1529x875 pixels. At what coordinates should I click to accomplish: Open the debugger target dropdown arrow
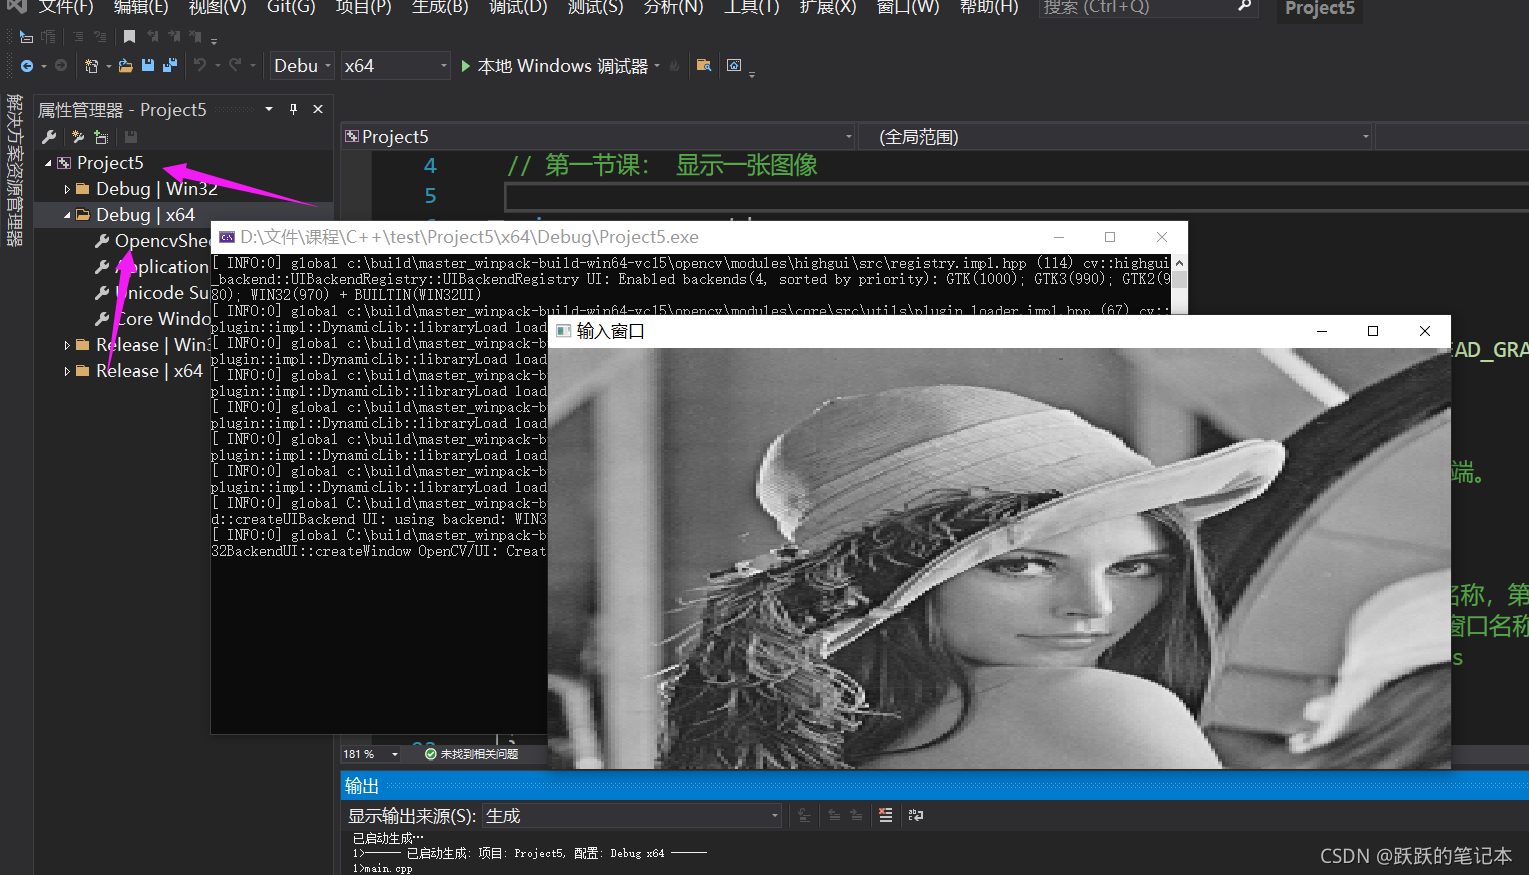tap(658, 66)
